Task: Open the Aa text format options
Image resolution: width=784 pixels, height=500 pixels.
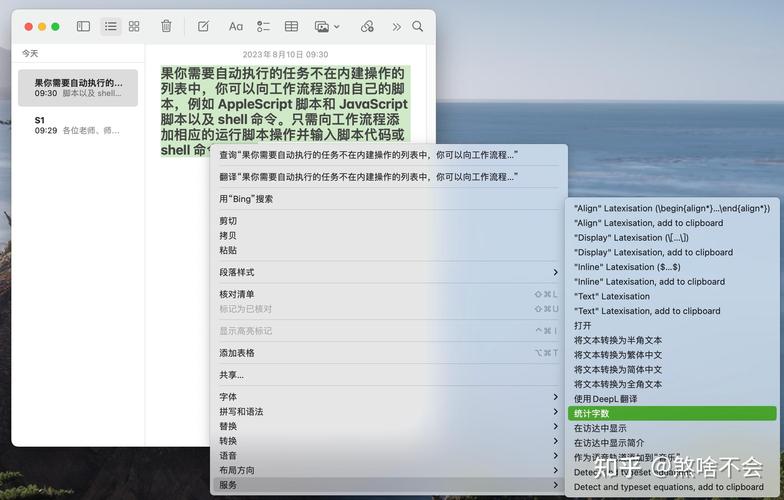Action: [236, 26]
